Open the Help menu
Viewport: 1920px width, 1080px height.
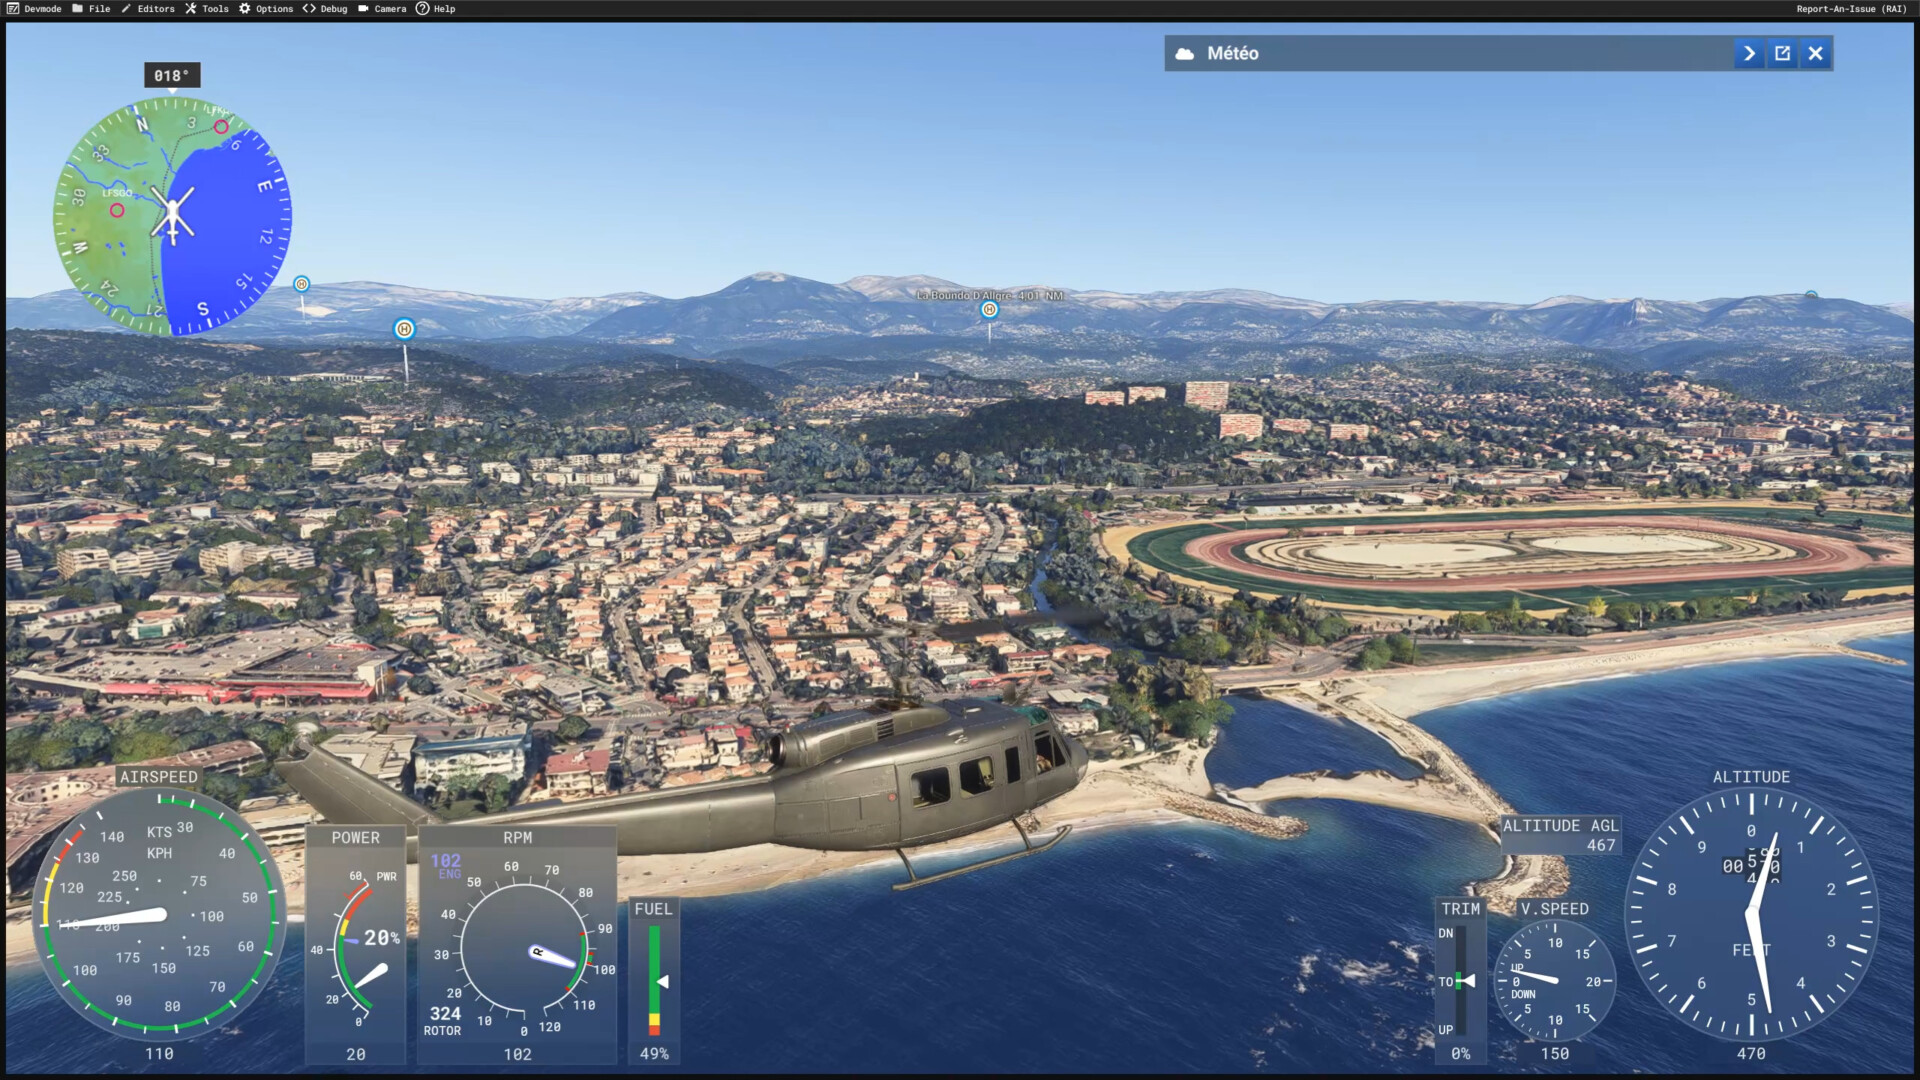click(436, 9)
